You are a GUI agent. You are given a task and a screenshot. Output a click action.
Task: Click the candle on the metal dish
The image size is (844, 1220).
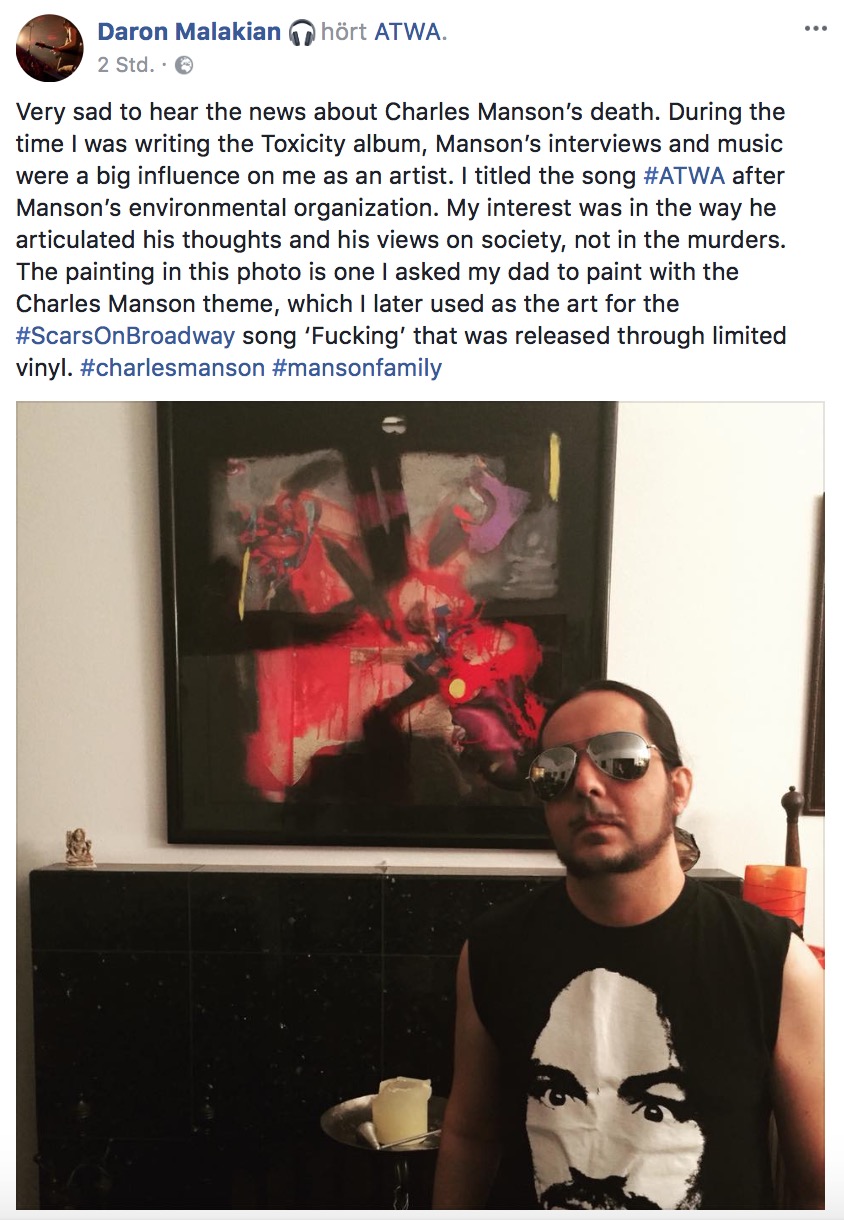(401, 1110)
